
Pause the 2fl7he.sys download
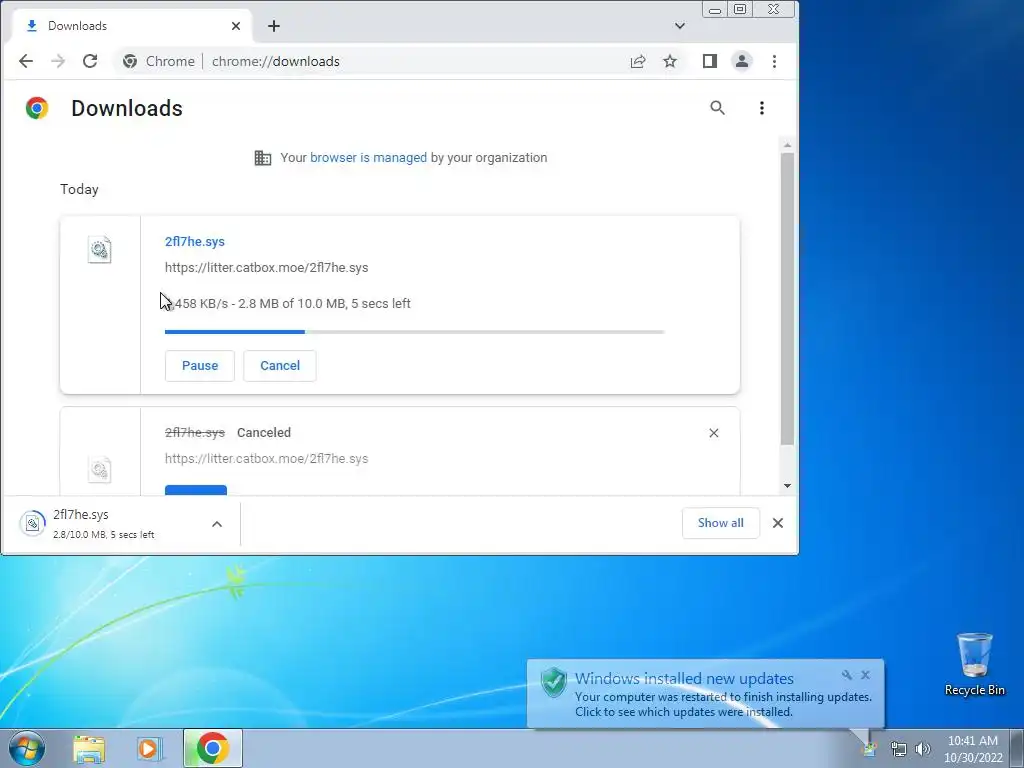point(200,366)
